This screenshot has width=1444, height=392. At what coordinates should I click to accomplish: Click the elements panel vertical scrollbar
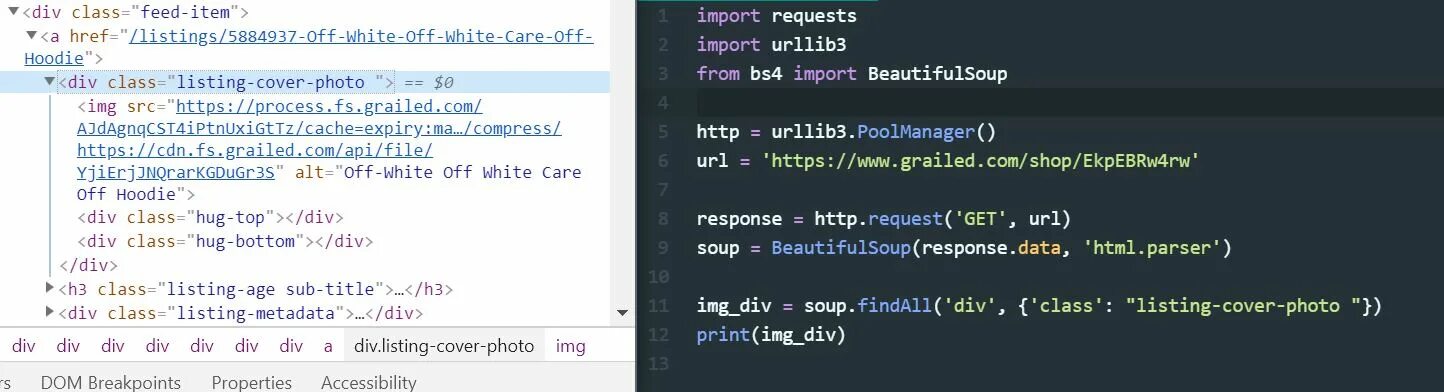pyautogui.click(x=622, y=160)
